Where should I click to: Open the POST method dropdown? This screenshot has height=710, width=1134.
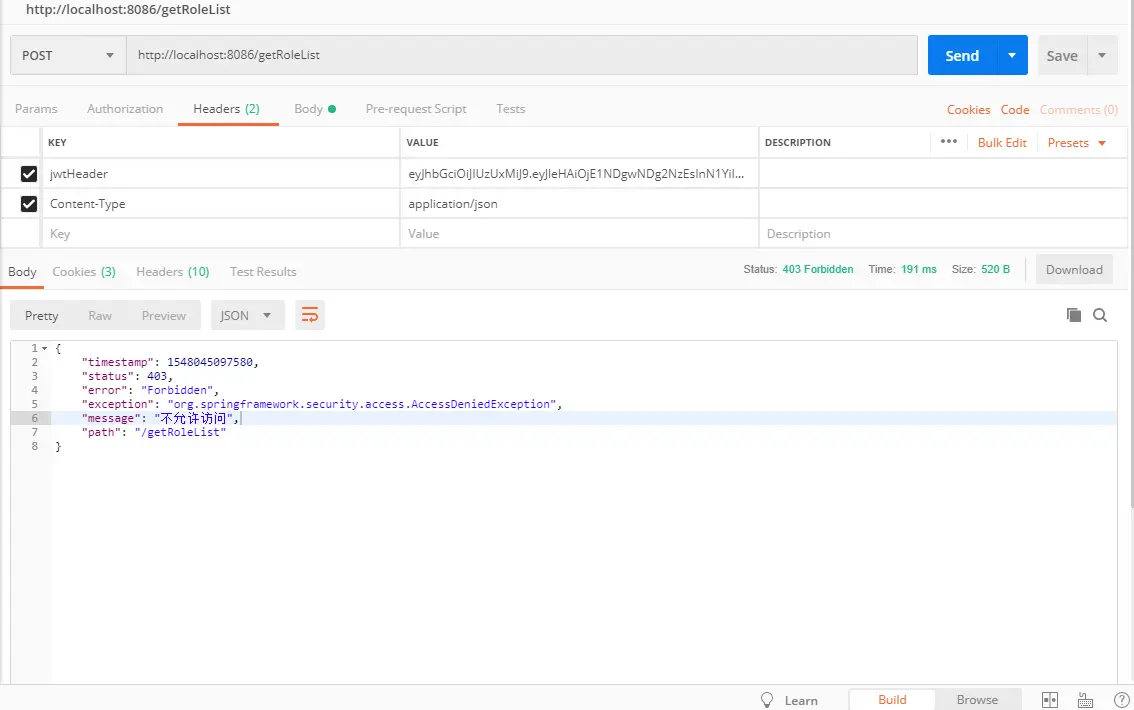coord(68,56)
